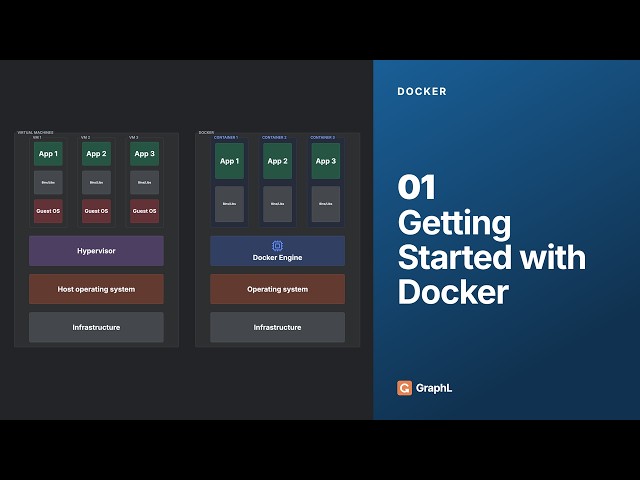The image size is (640, 480).
Task: Click the Host operating system block
Action: 96,289
